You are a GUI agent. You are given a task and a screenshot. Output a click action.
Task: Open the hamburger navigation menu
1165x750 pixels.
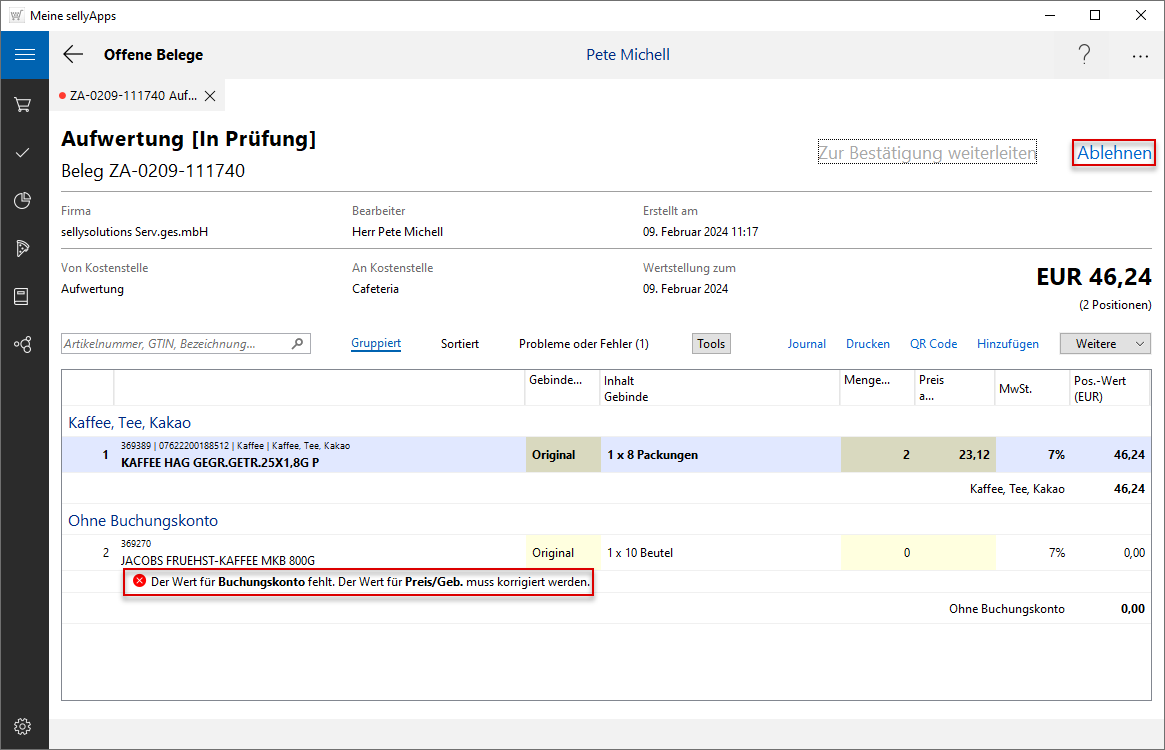click(24, 55)
